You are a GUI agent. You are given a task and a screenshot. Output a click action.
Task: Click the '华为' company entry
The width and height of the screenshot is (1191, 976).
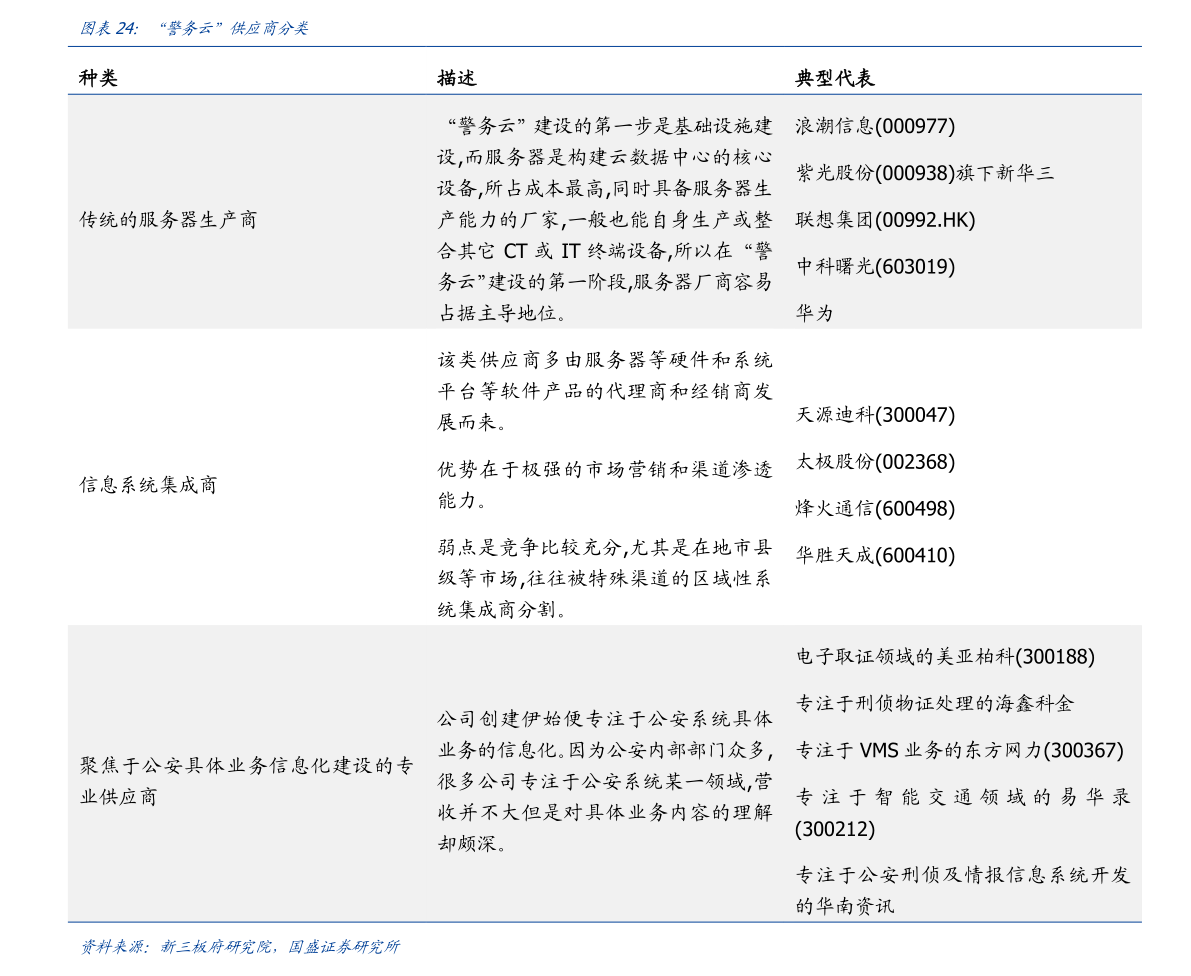coord(814,313)
